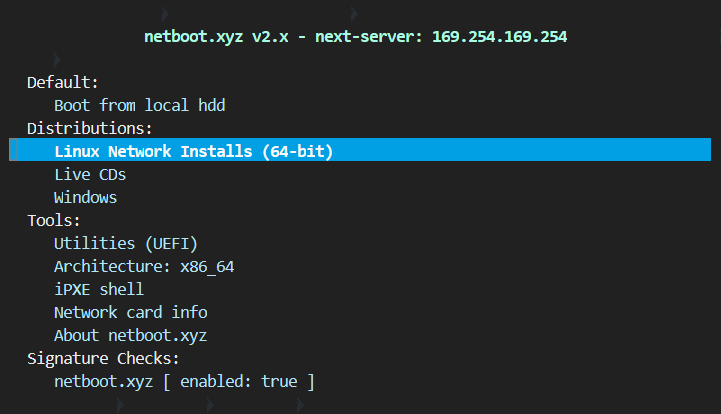Open the Live CDs menu
This screenshot has height=414, width=721.
click(90, 174)
